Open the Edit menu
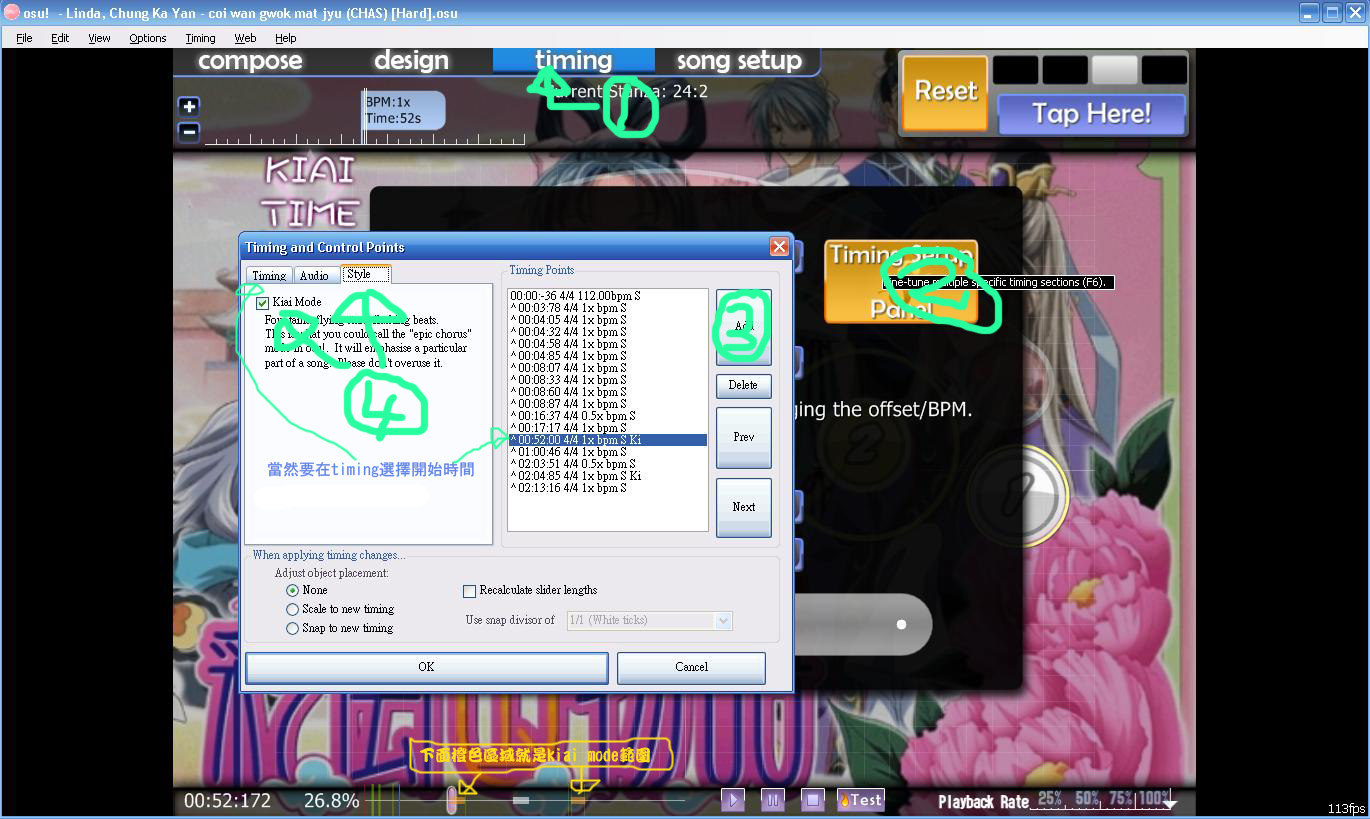1370x819 pixels. [60, 38]
